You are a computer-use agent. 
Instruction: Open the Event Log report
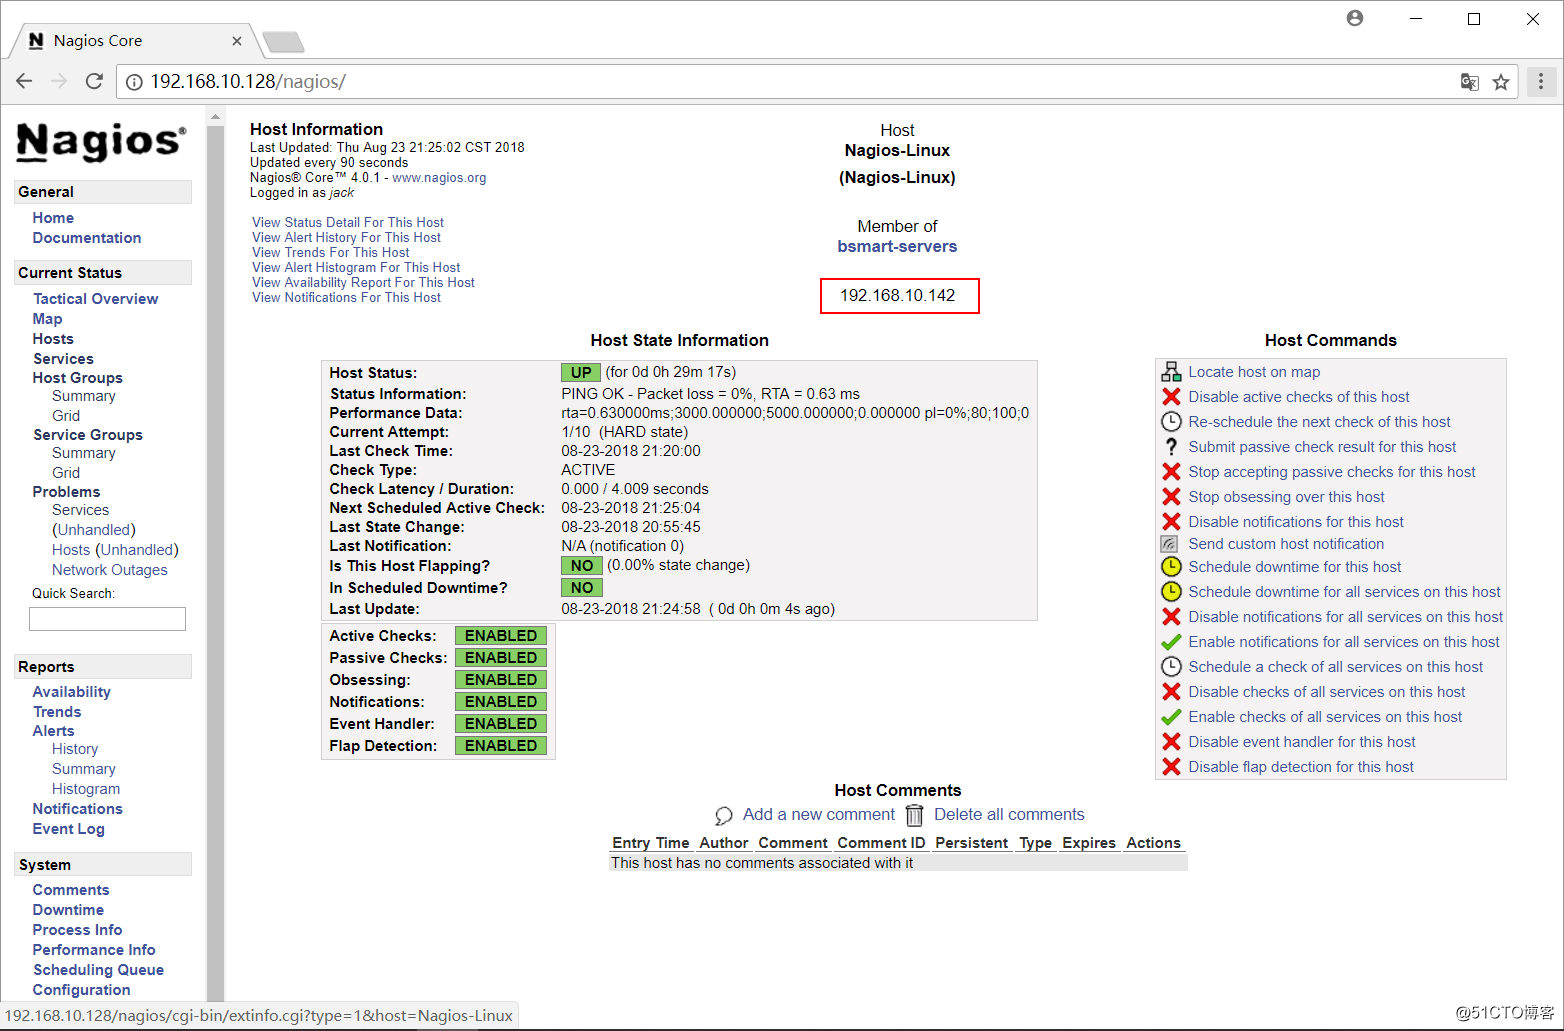pyautogui.click(x=68, y=829)
